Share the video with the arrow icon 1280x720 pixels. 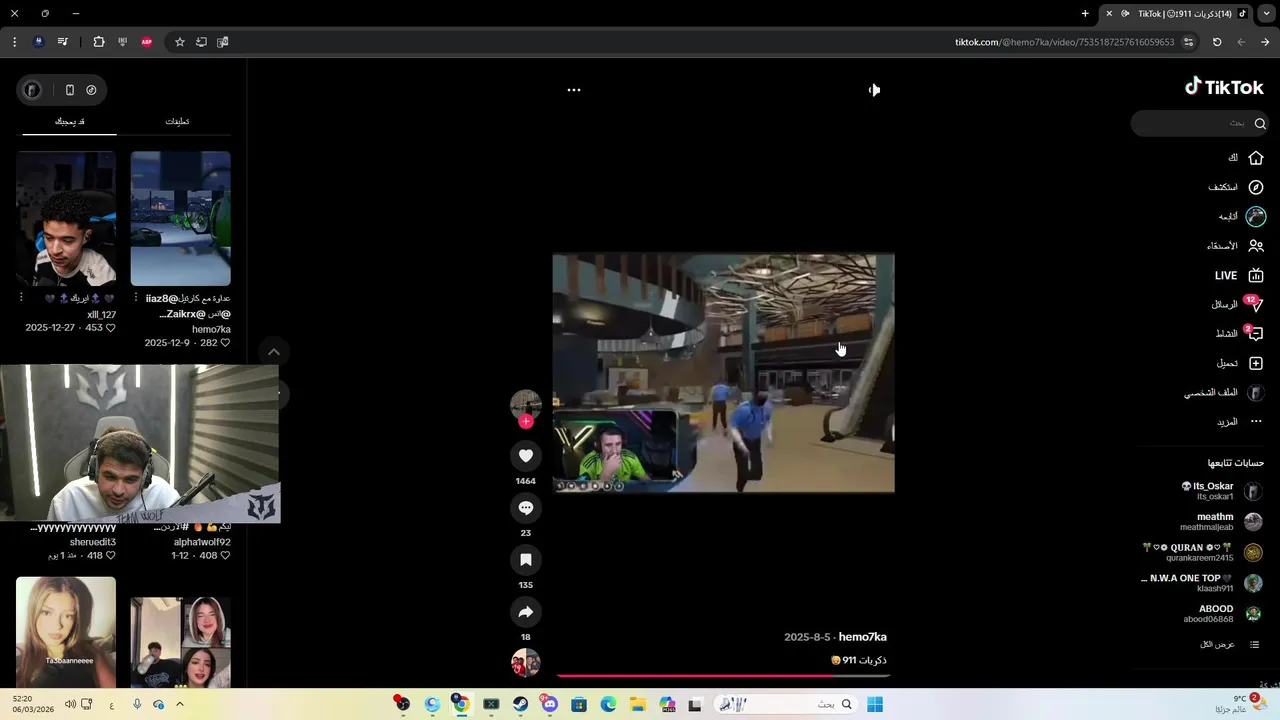(x=526, y=612)
